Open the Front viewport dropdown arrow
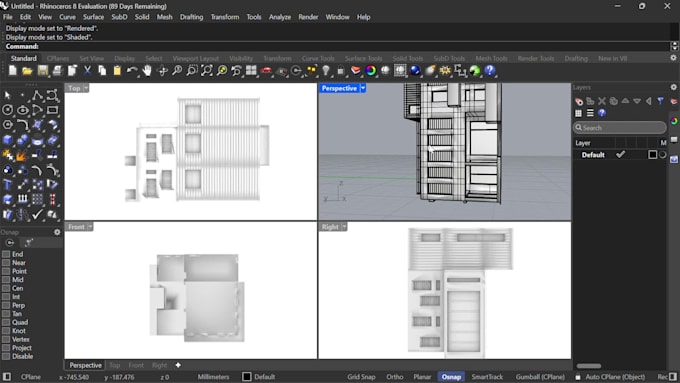The image size is (680, 383). (90, 227)
